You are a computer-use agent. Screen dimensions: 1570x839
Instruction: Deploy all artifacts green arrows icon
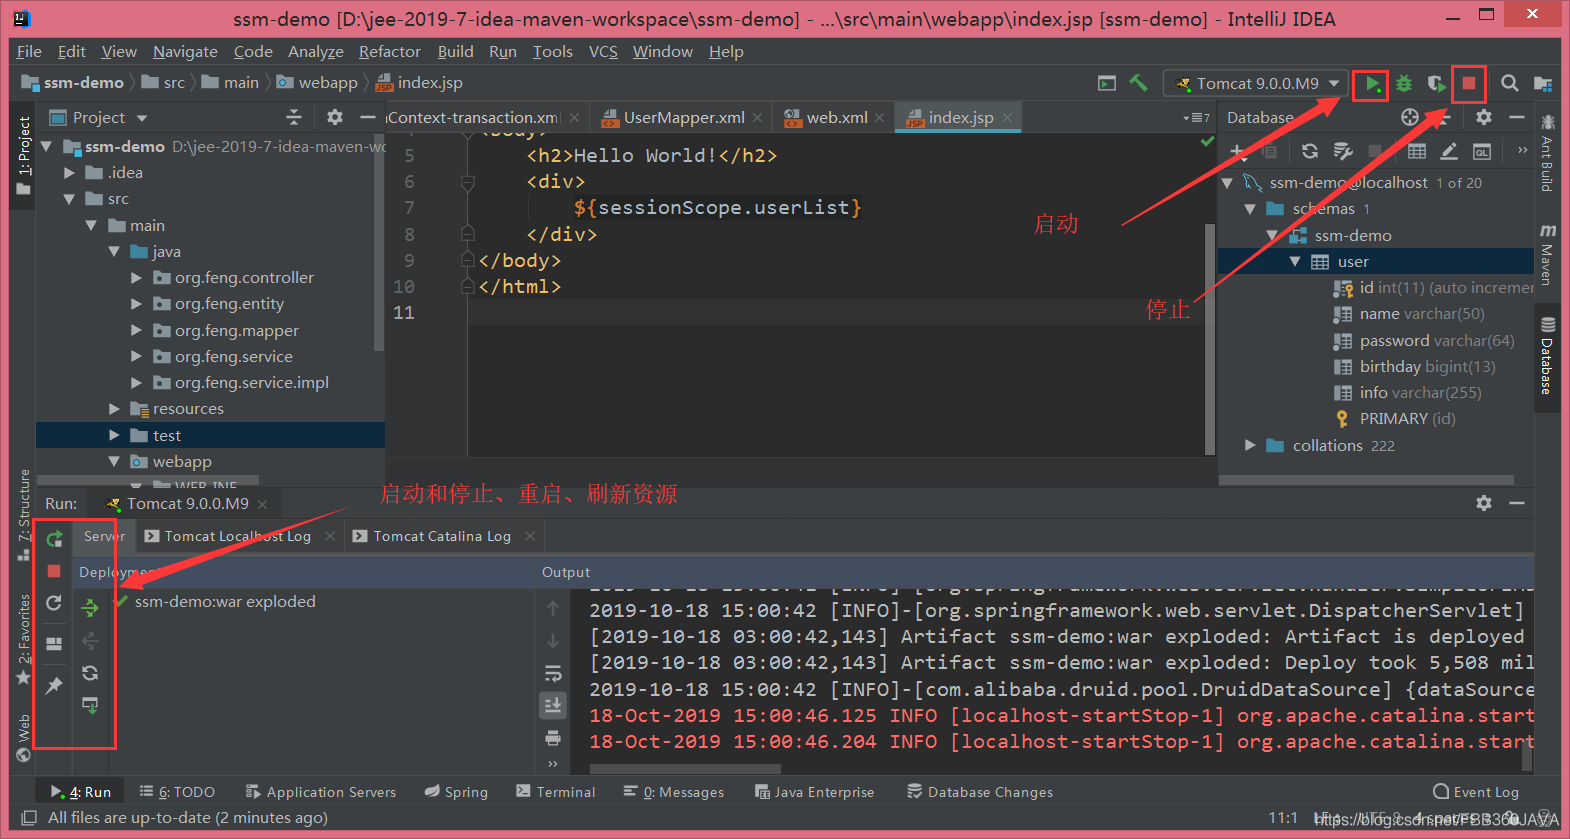(90, 608)
